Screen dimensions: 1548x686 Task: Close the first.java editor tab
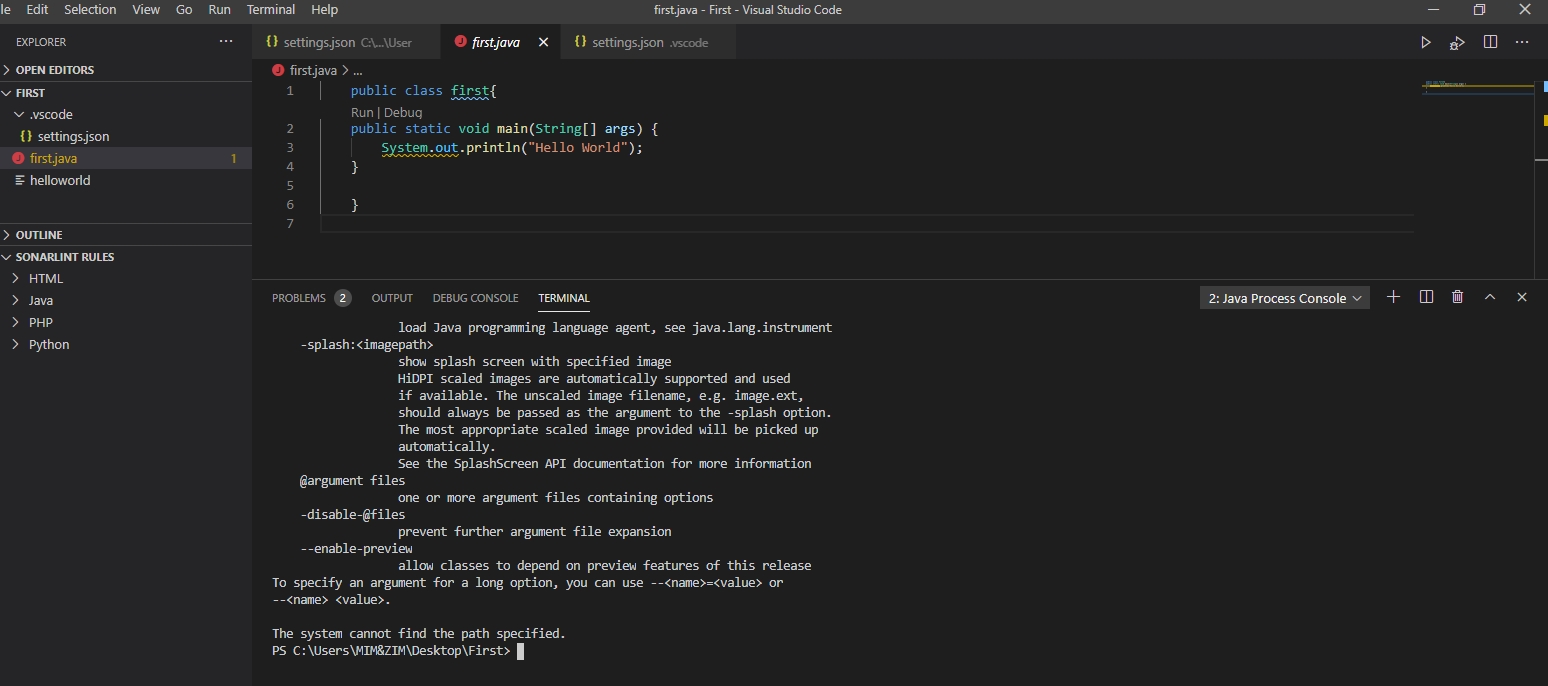tap(543, 42)
